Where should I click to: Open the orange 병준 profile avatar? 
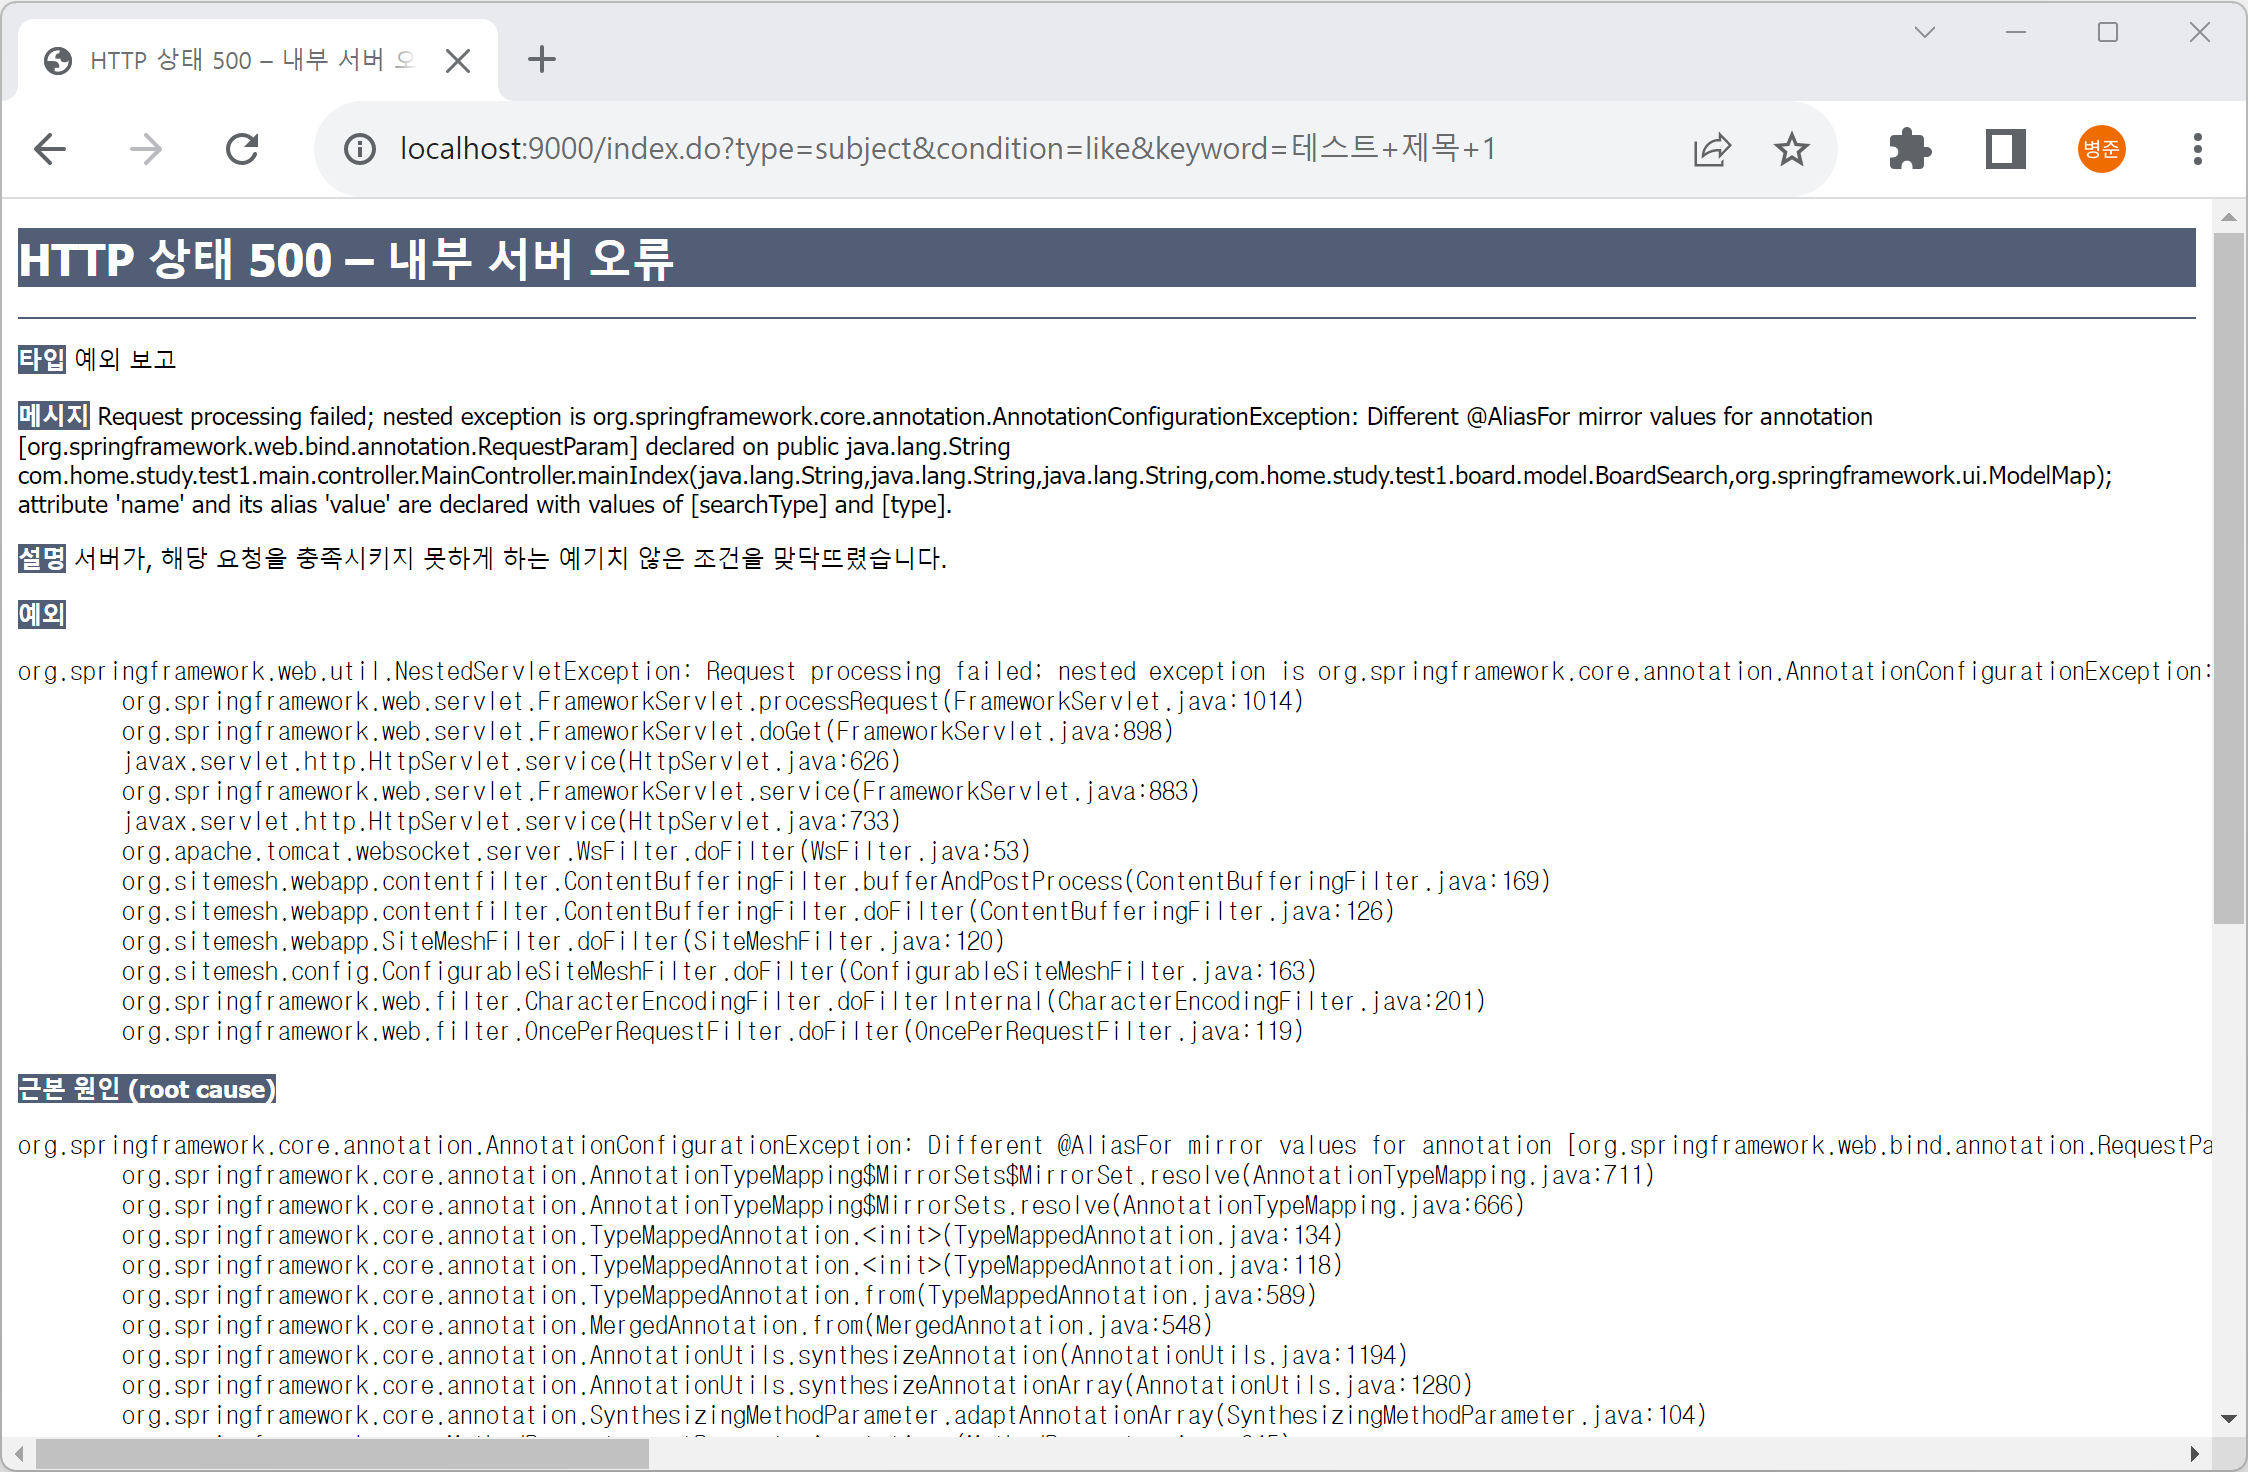(2101, 150)
